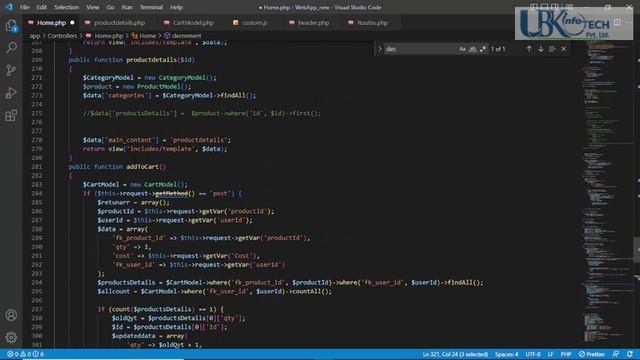Open the Help menu
Viewport: 640px width, 360px height.
[x=176, y=7]
